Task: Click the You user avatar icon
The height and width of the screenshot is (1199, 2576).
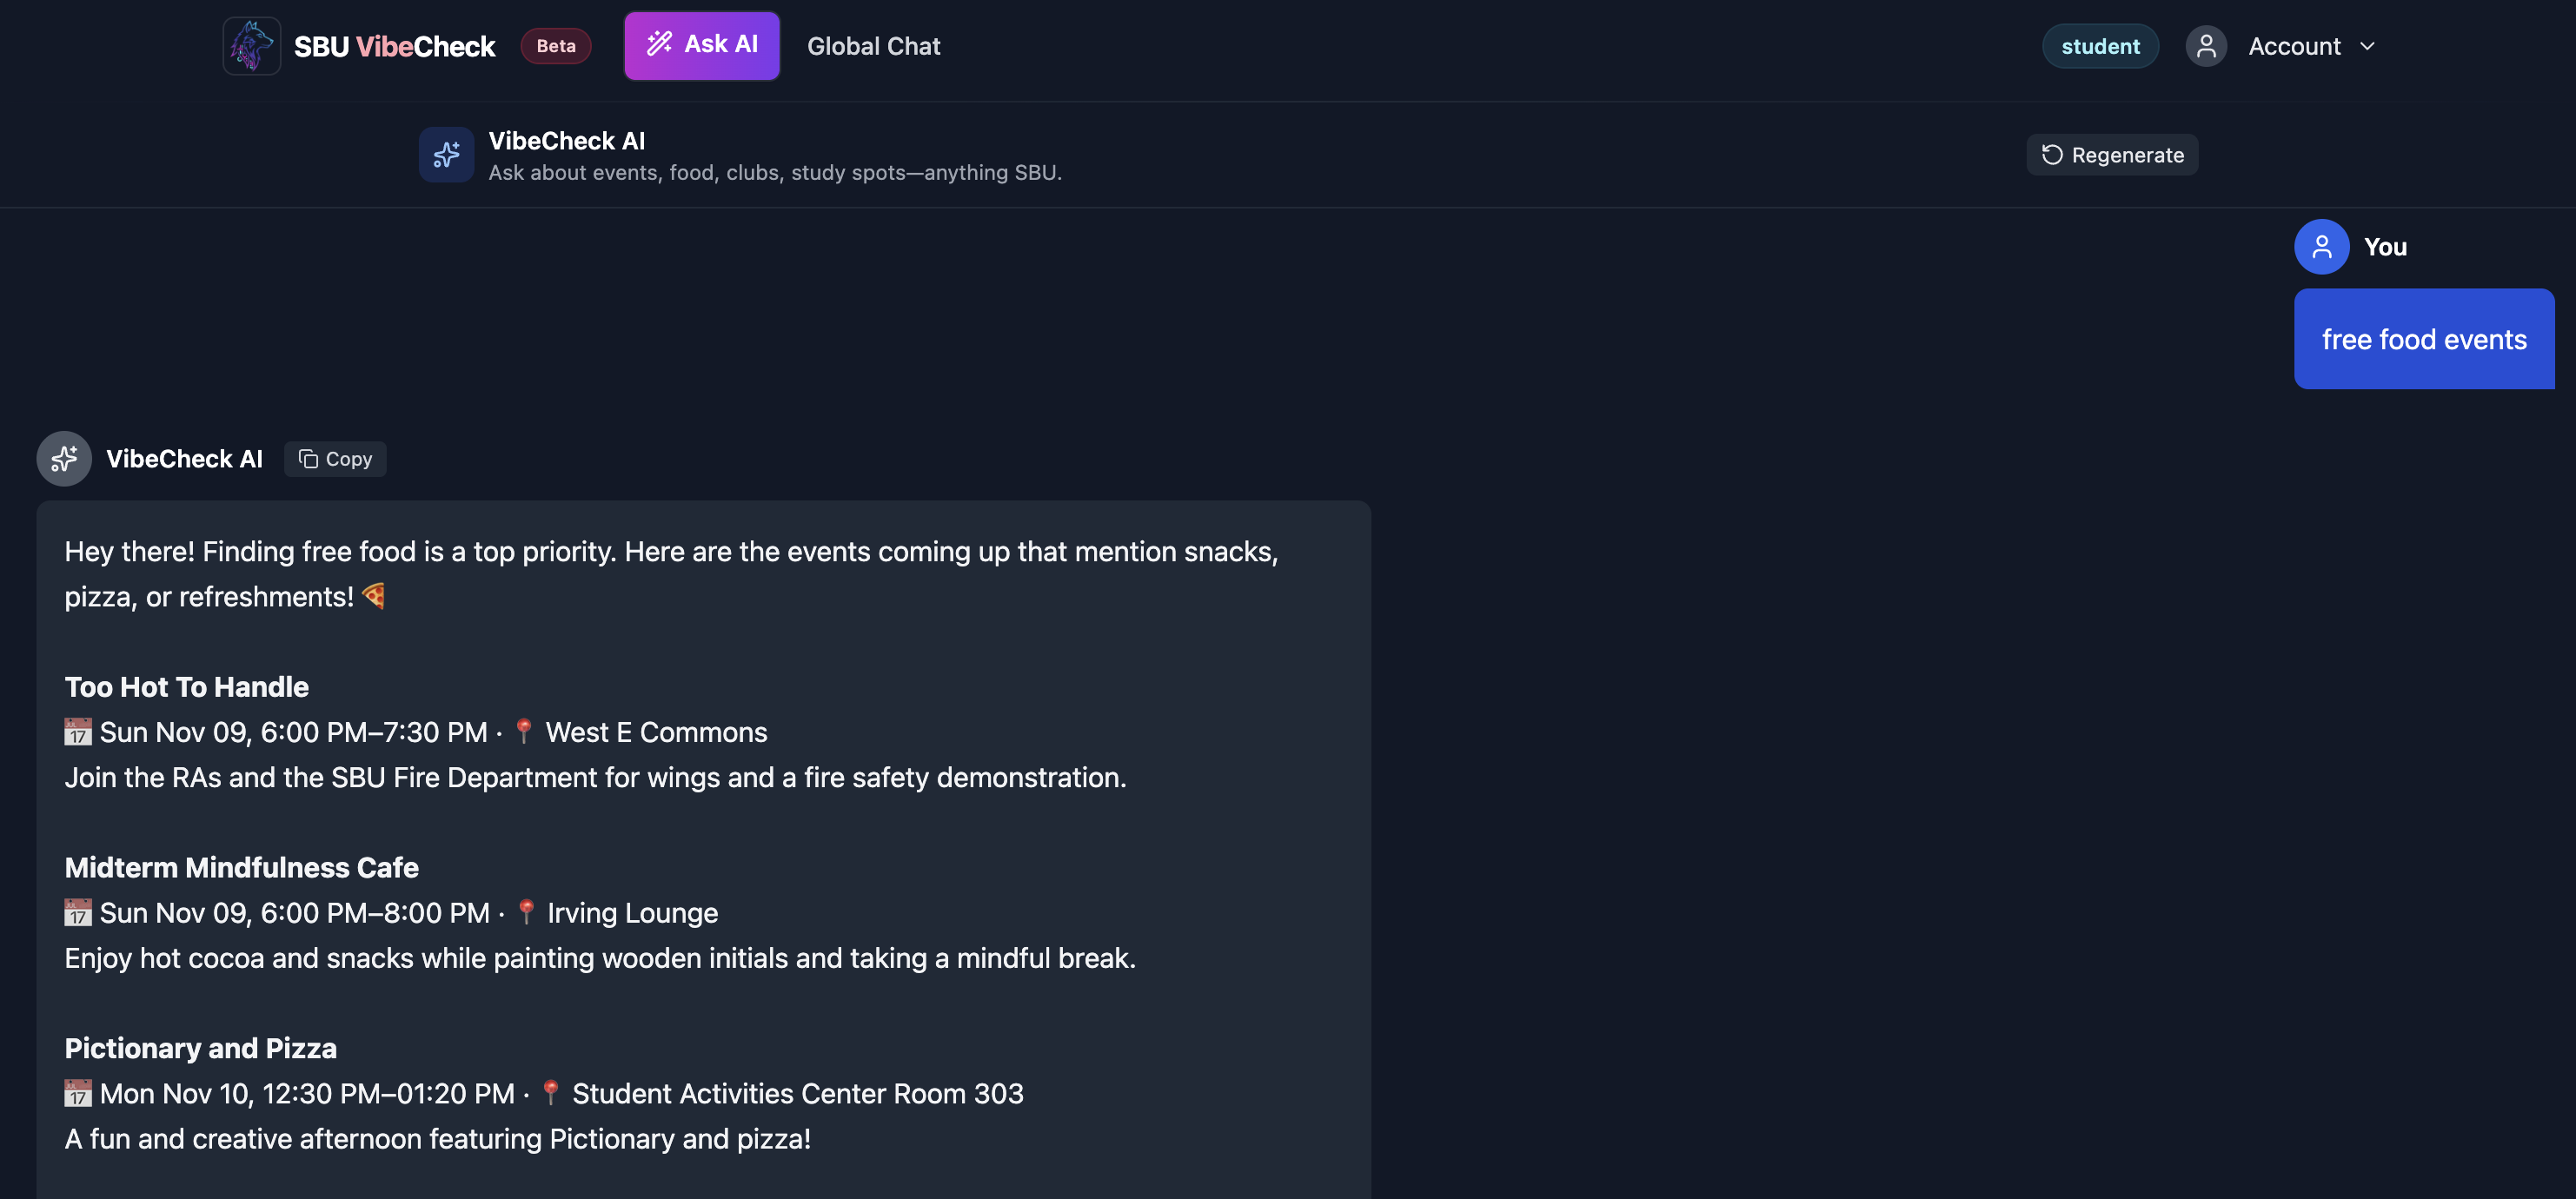Action: [x=2321, y=247]
